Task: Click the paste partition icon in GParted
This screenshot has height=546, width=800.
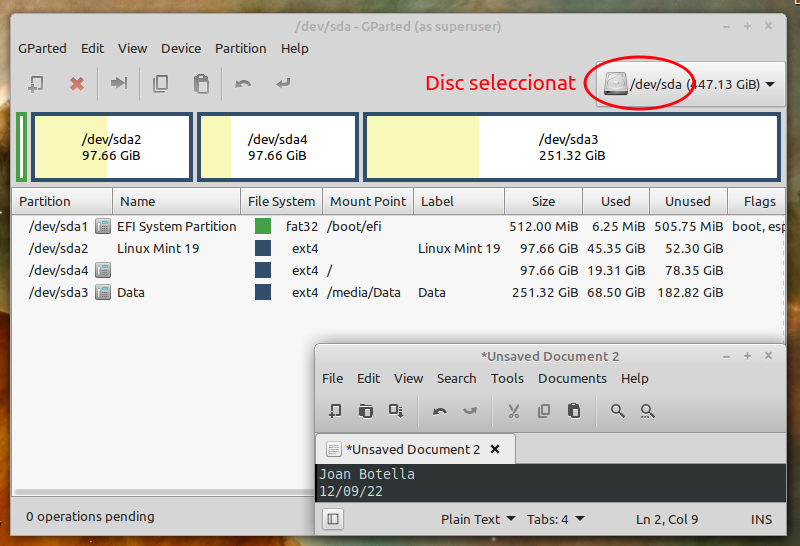Action: coord(201,84)
